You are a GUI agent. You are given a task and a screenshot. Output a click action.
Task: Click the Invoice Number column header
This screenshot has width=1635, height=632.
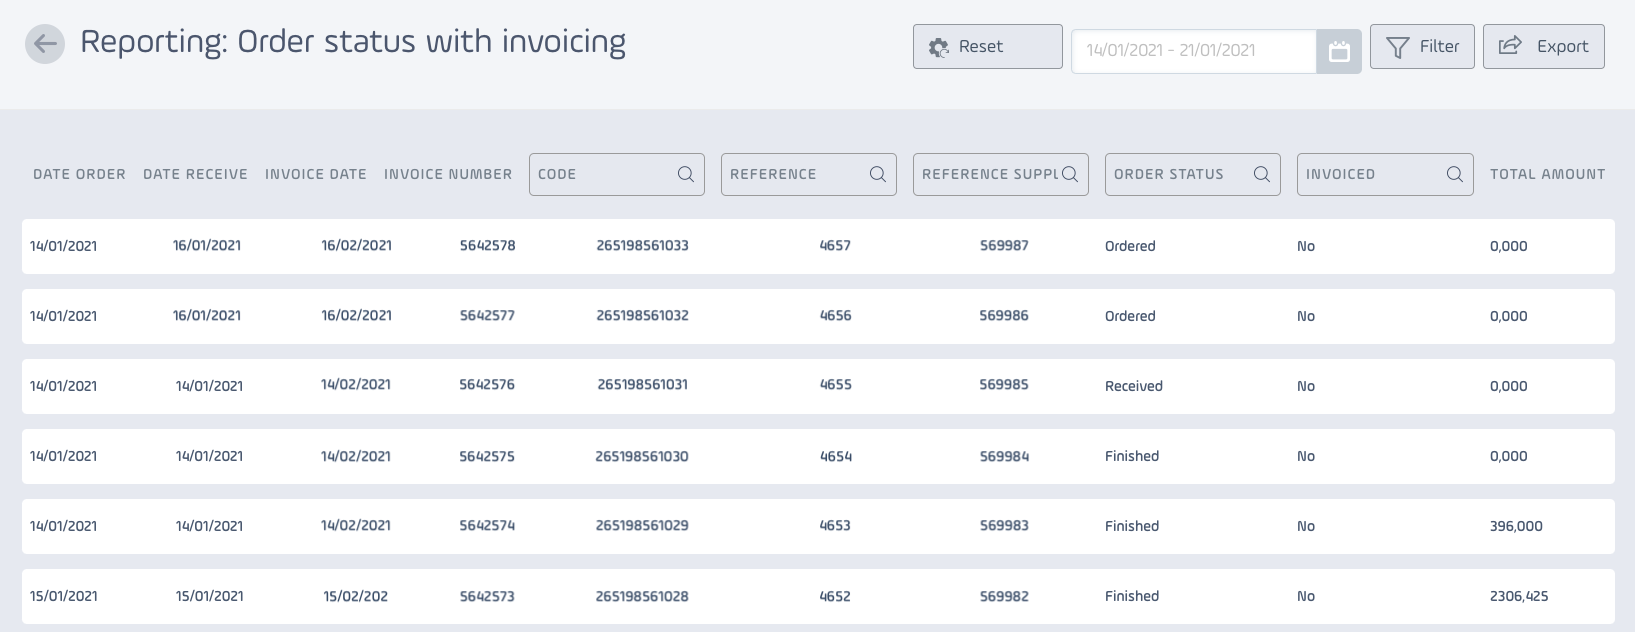[448, 174]
